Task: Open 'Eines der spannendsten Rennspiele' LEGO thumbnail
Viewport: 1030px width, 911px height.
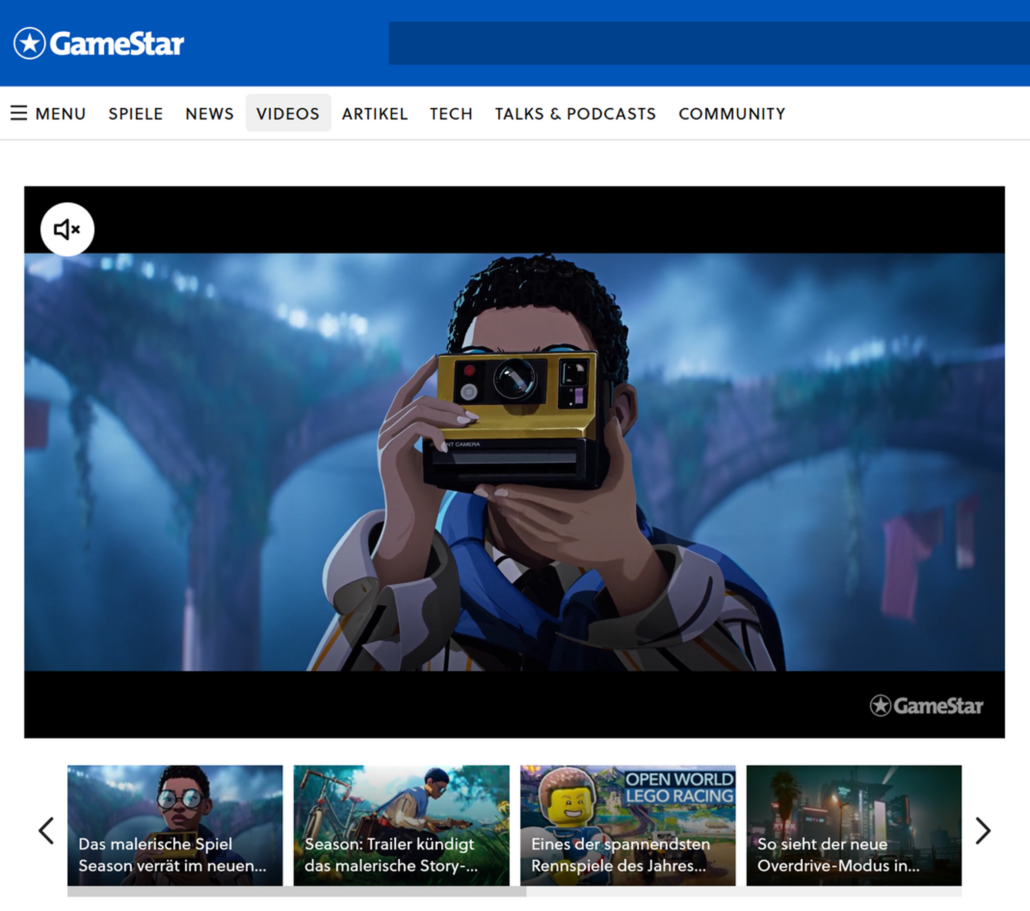Action: [628, 825]
